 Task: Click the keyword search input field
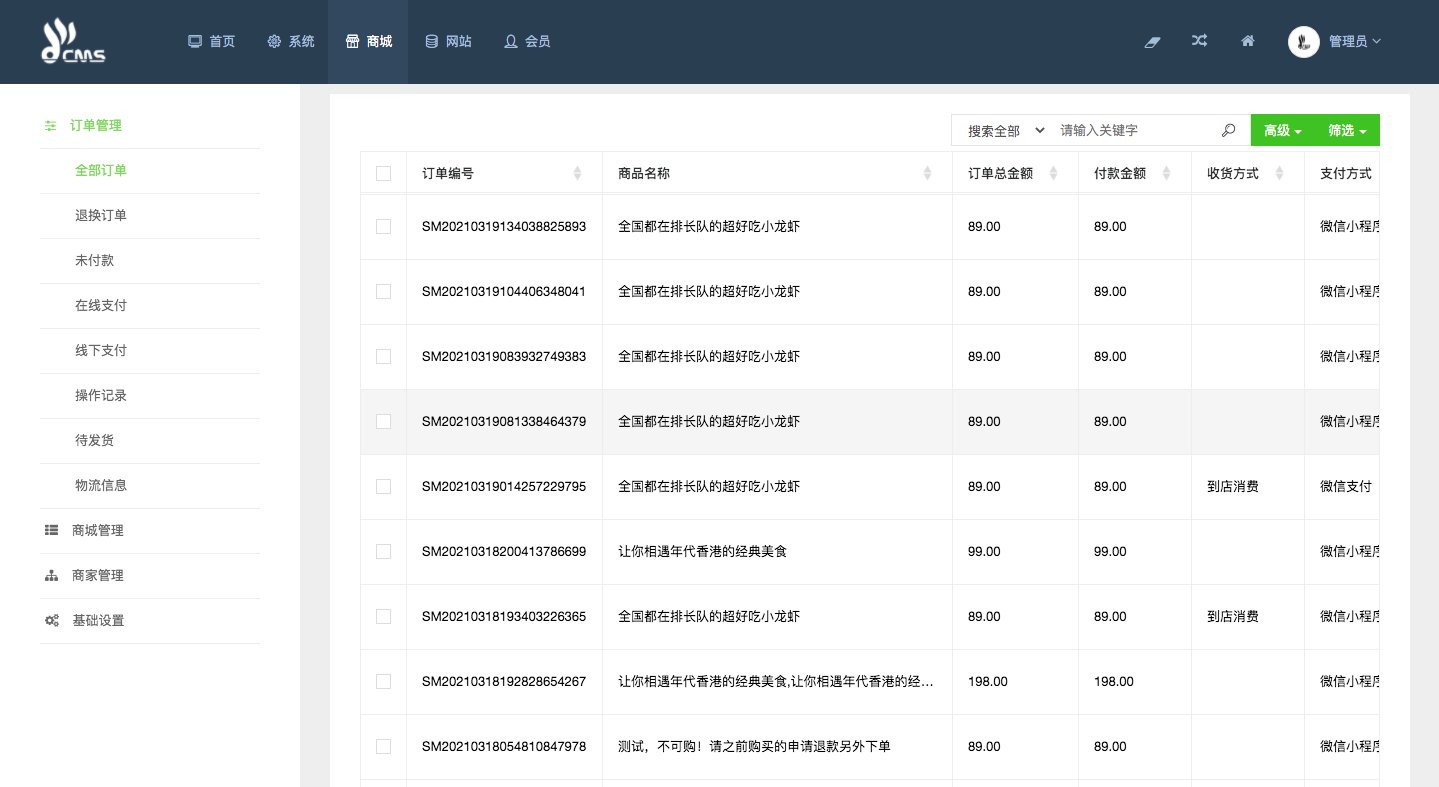1133,131
